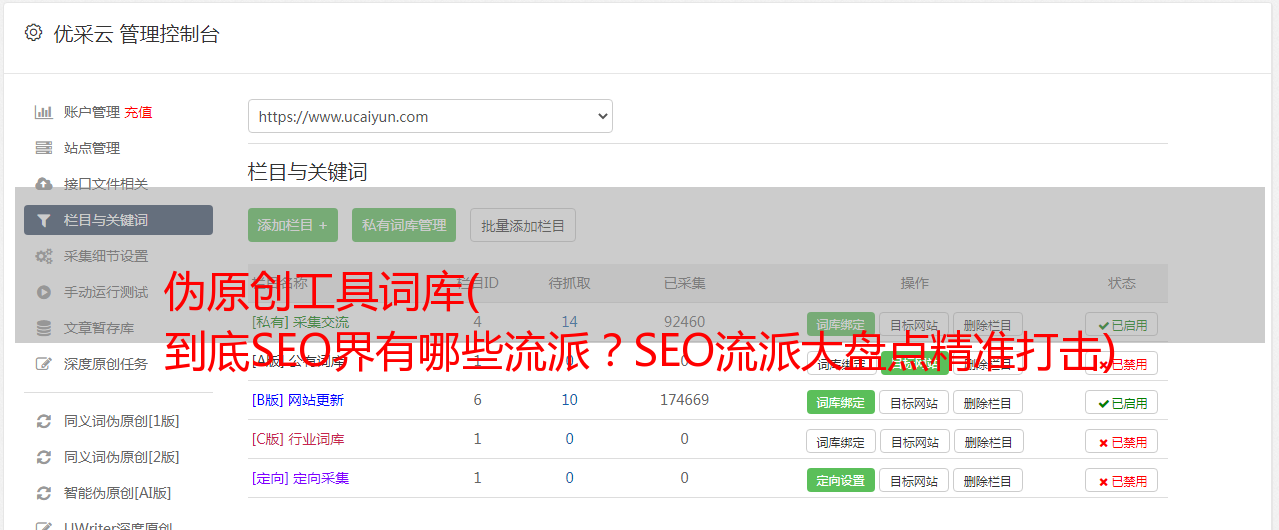Click the refresh icon beside 同义词伪原创[2版]
The width and height of the screenshot is (1279, 530).
click(x=43, y=457)
